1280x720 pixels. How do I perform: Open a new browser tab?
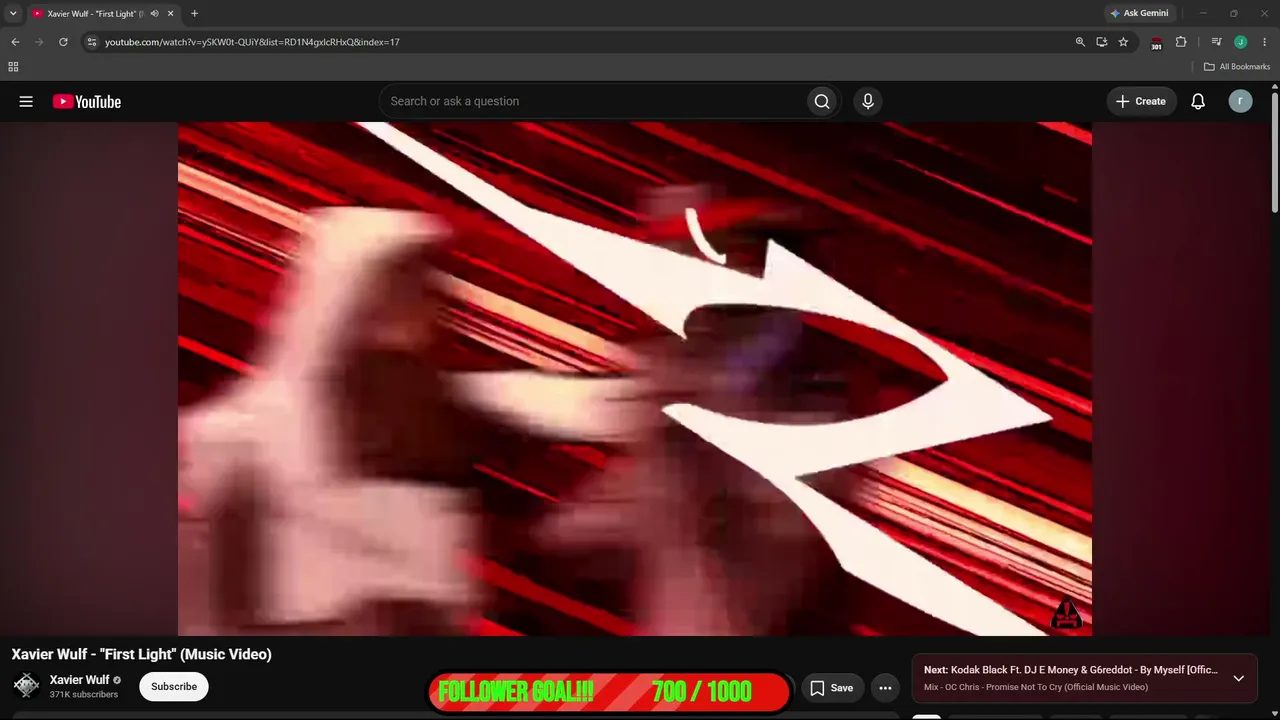click(x=194, y=14)
